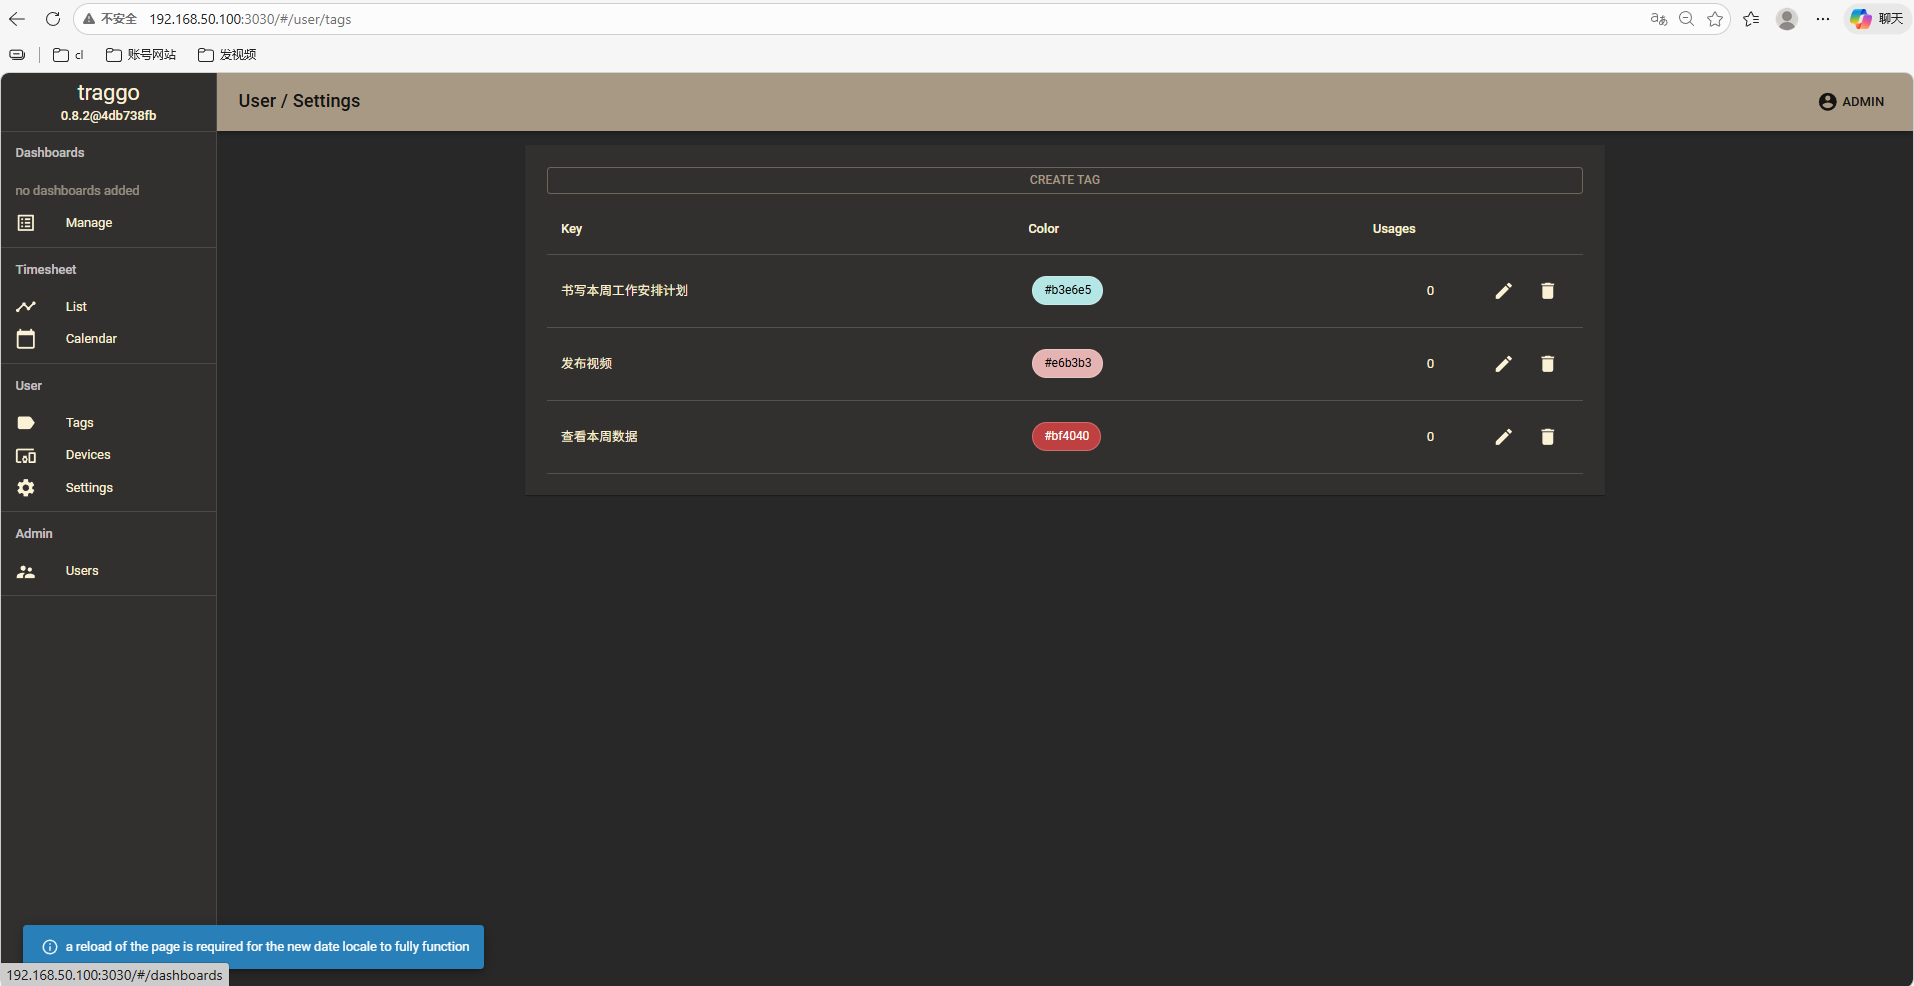1914x986 pixels.
Task: Click the browser address bar URL
Action: point(250,19)
